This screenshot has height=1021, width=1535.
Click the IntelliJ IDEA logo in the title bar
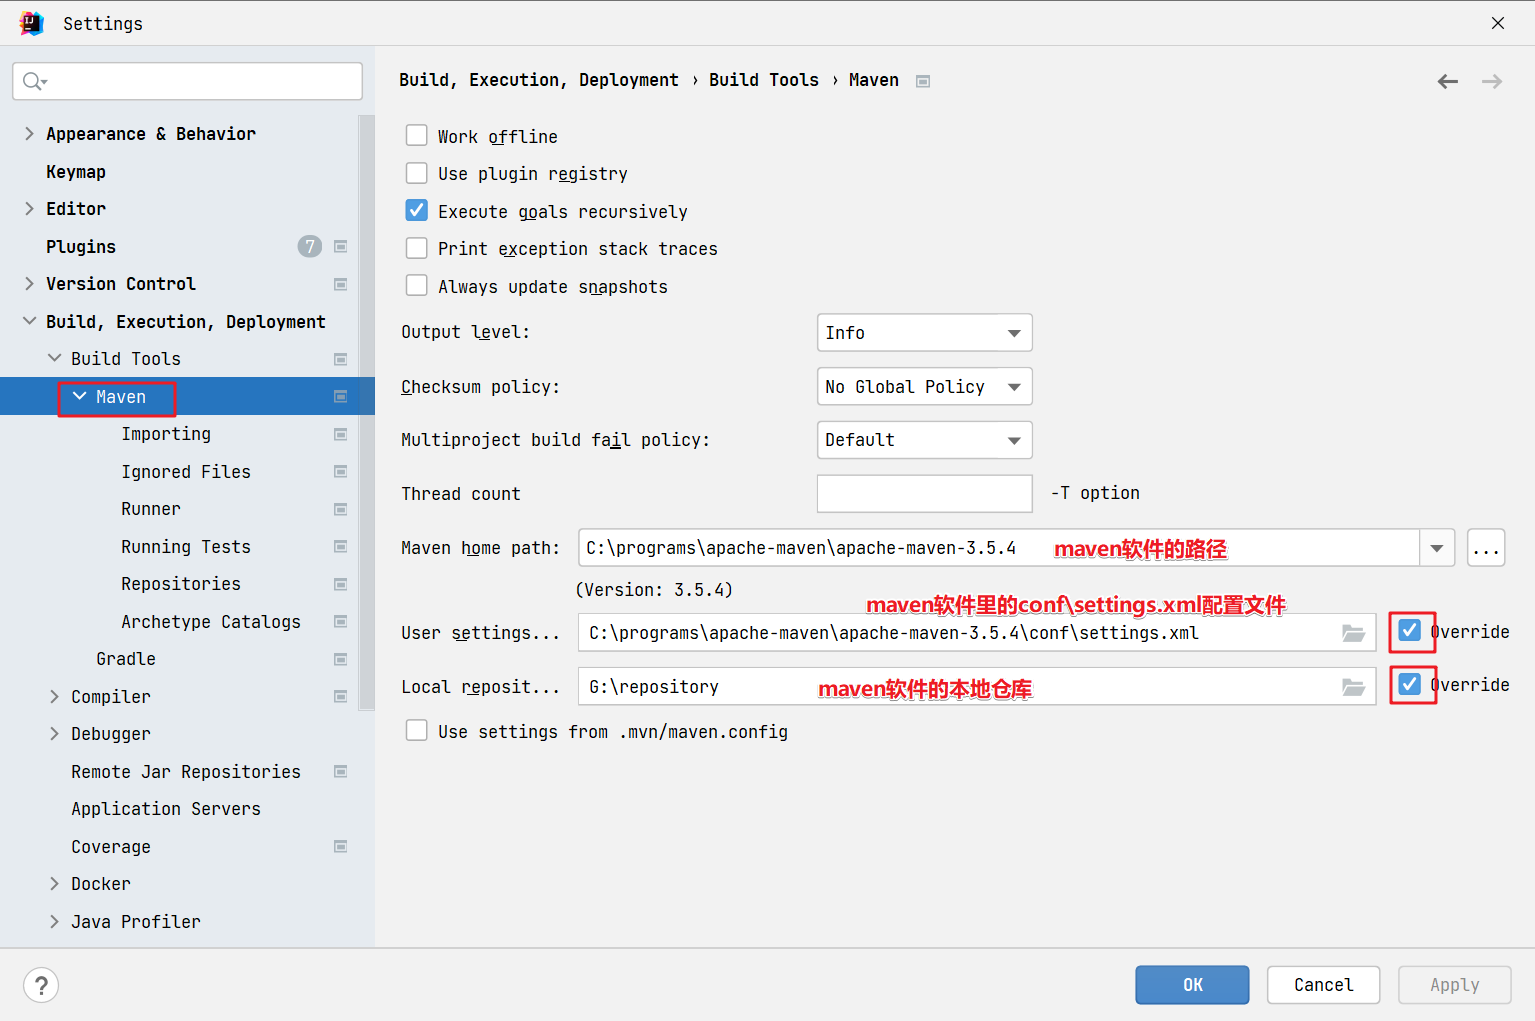(x=32, y=23)
